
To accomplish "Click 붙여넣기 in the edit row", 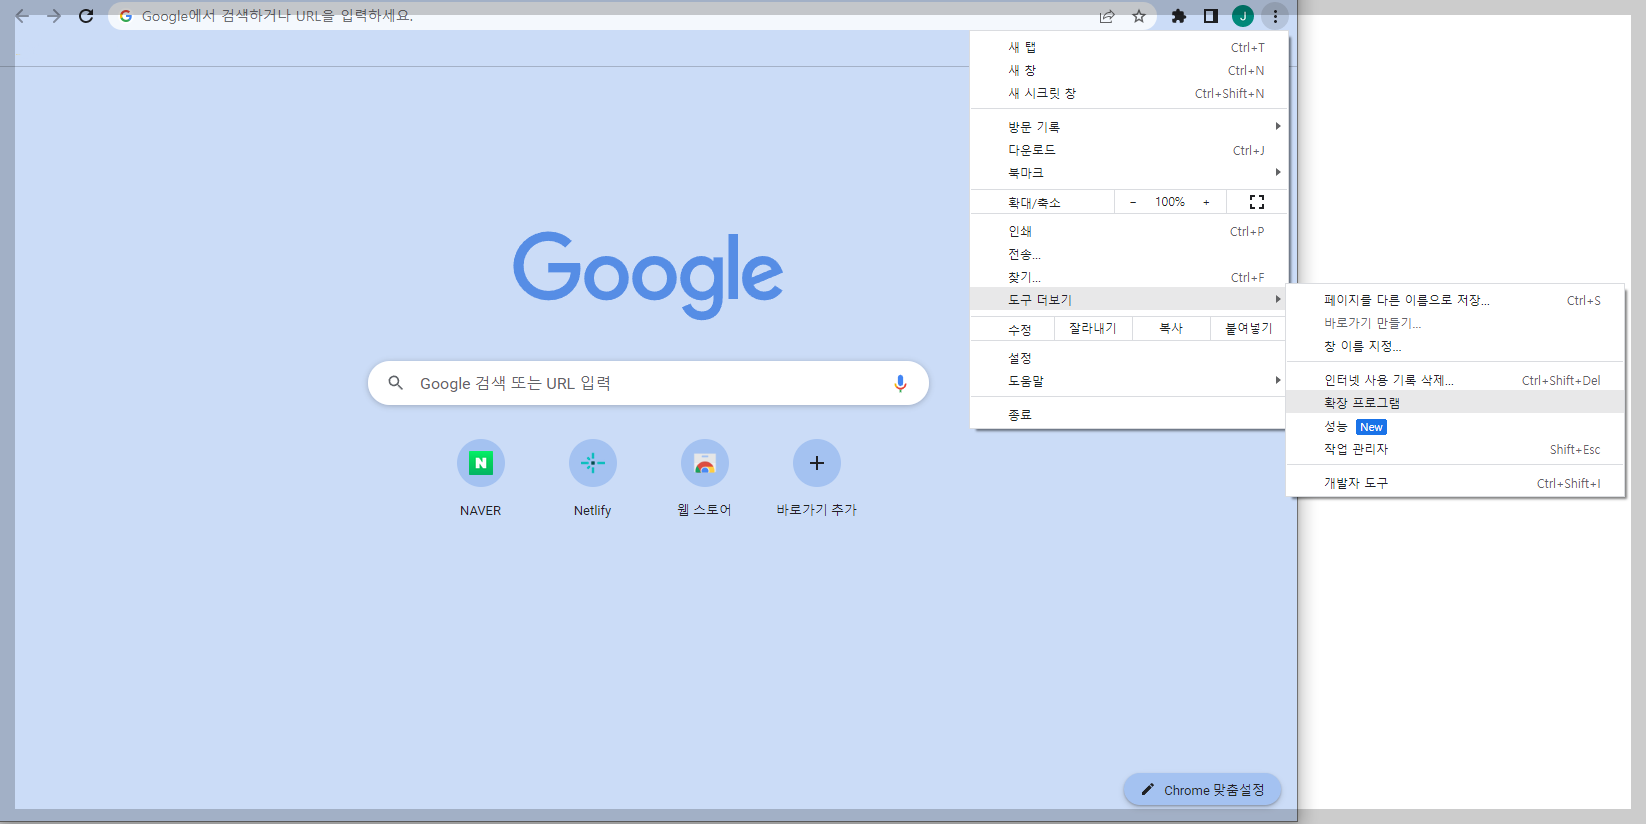I will click(x=1249, y=328).
